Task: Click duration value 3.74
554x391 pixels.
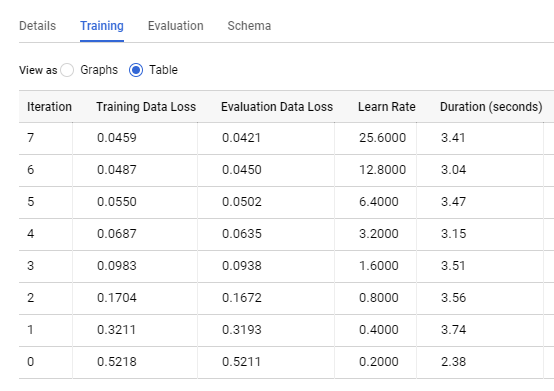Action: coord(454,330)
